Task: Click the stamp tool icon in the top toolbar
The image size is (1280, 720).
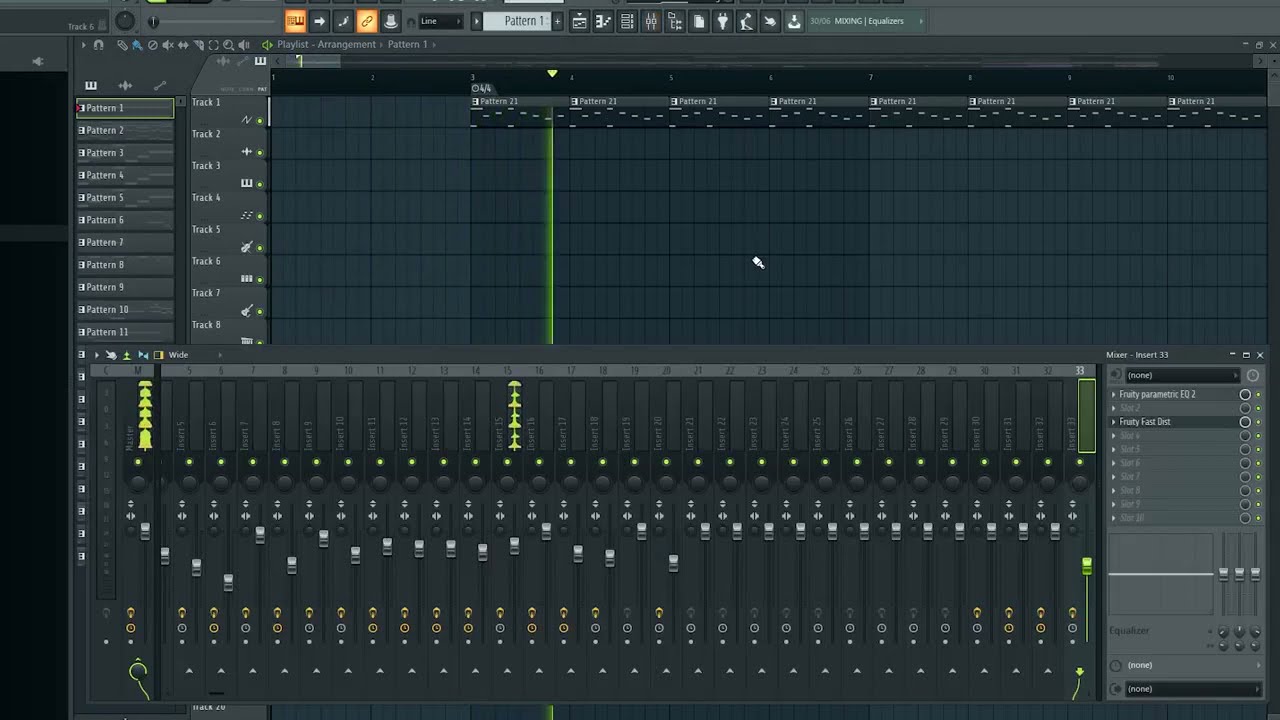Action: (x=391, y=21)
